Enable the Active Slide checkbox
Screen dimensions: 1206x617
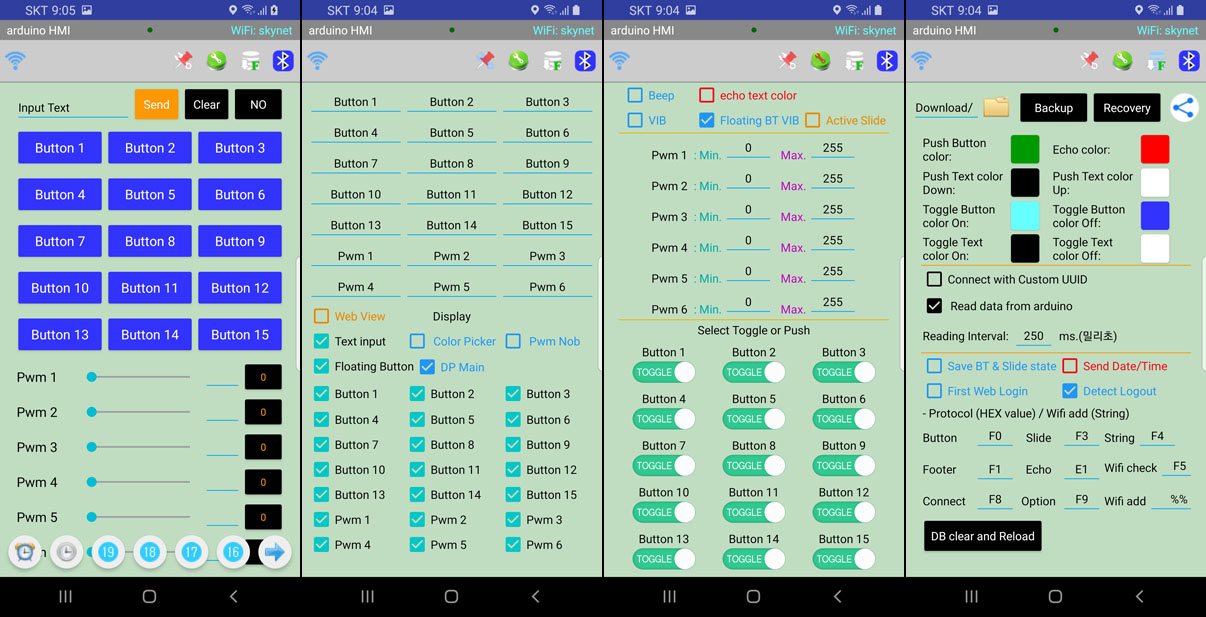pos(812,120)
